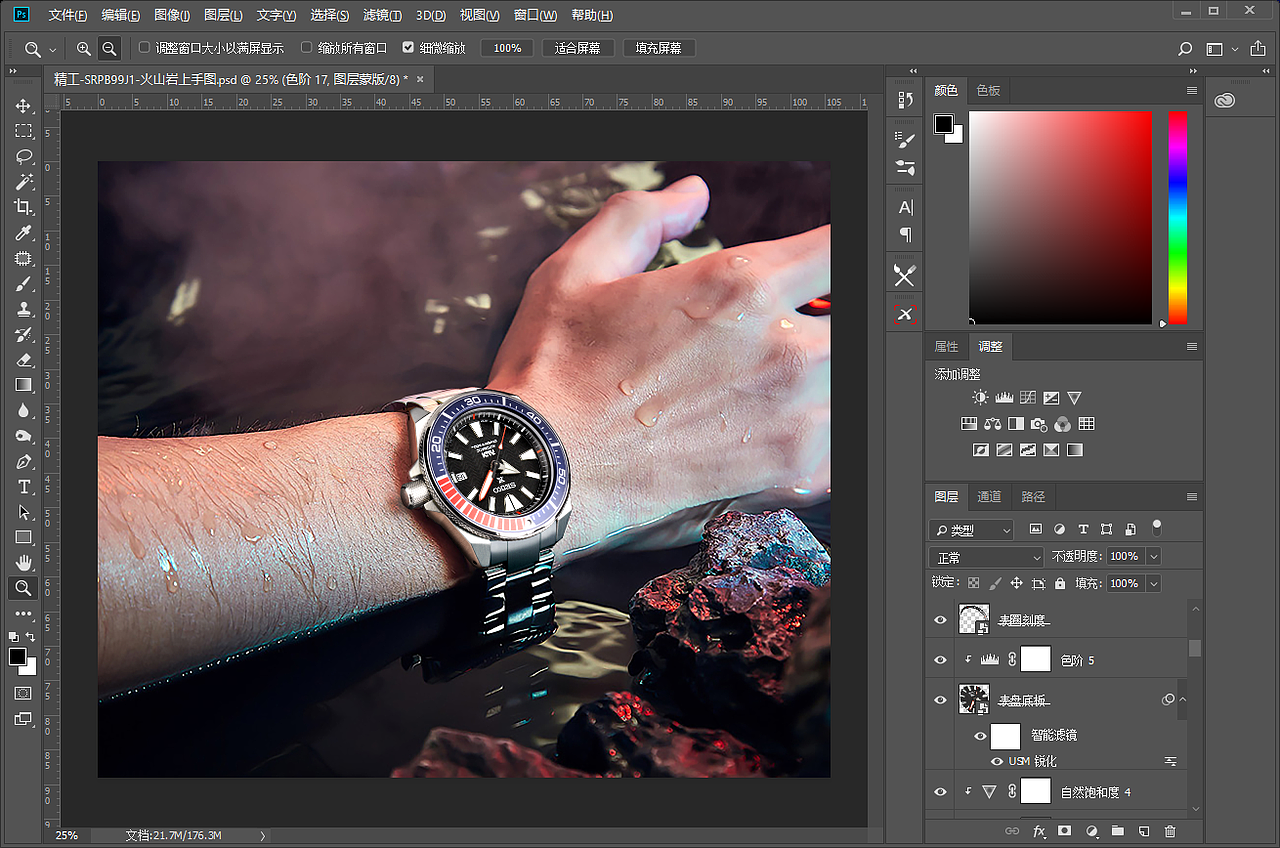Open the layer filter 类型 dropdown
Screen dimensions: 1280x848
point(971,530)
